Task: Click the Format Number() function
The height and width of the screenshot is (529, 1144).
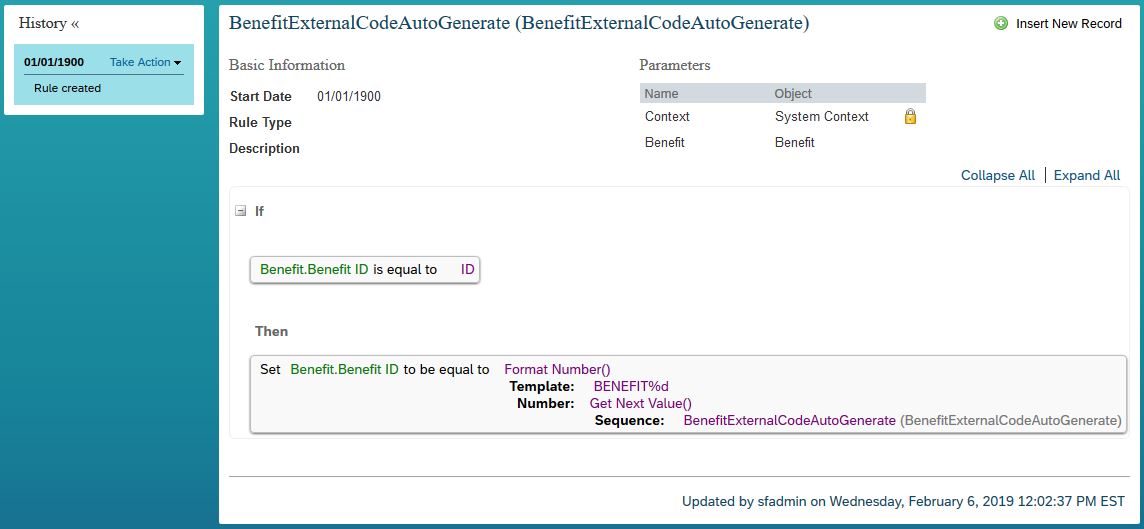Action: click(557, 369)
